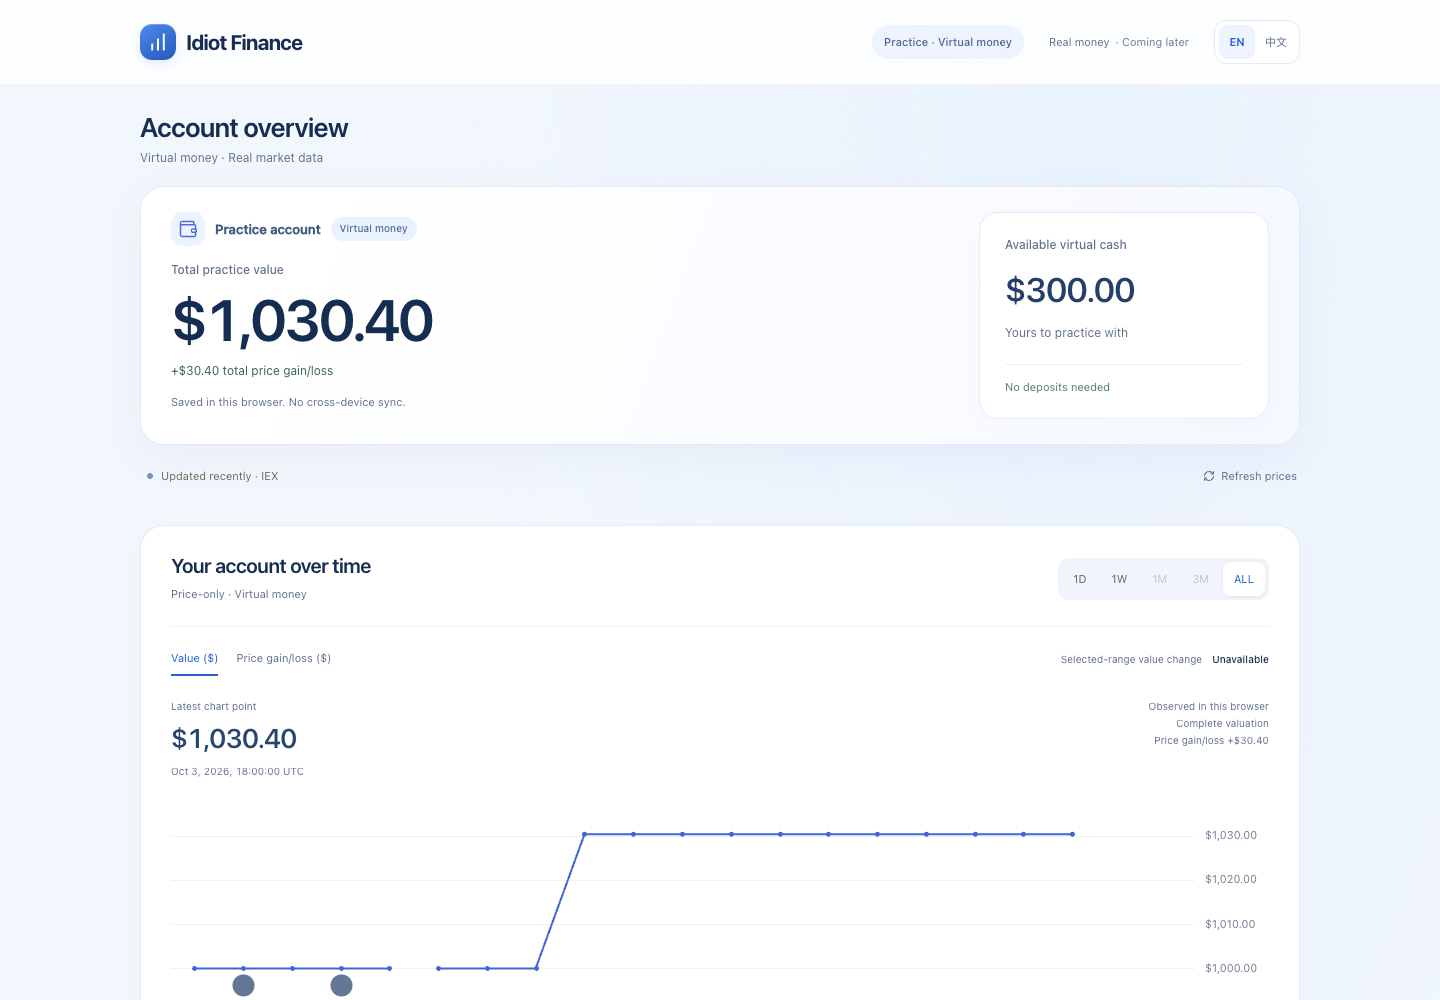Switch language to EN

[x=1237, y=42]
